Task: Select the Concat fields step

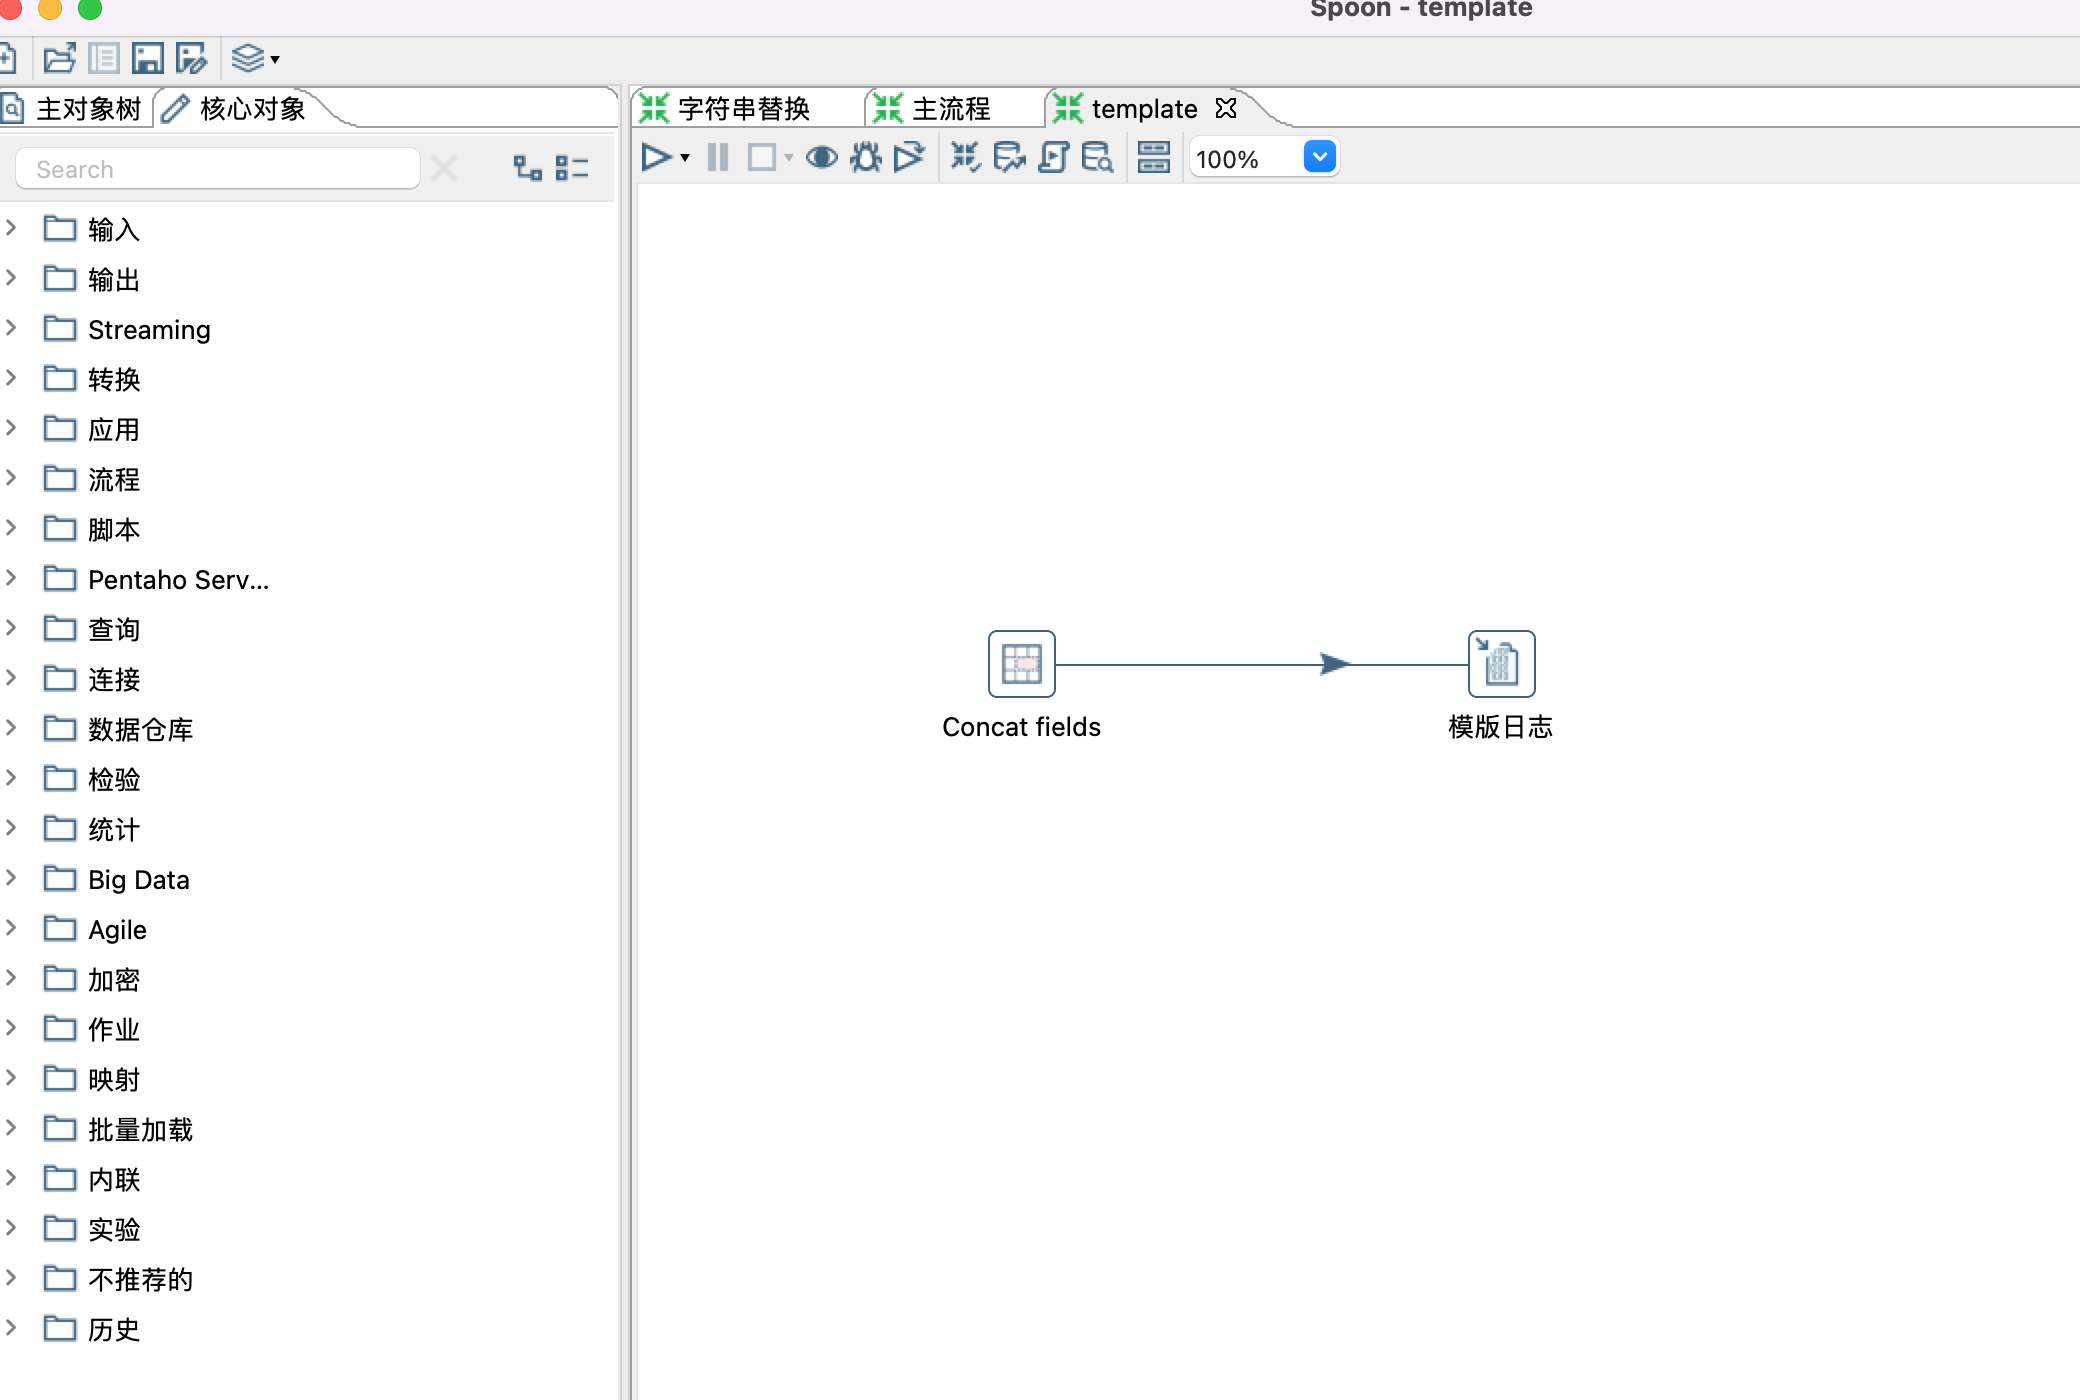Action: point(1021,663)
